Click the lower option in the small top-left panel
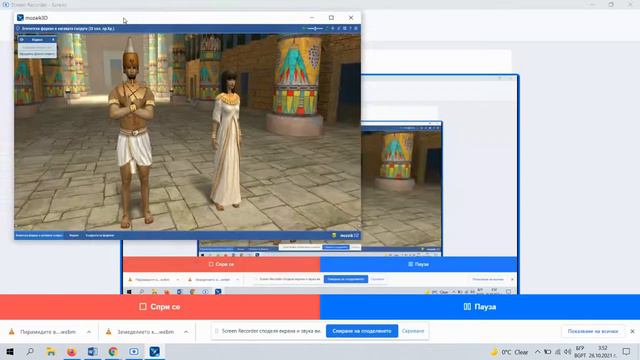 37,54
